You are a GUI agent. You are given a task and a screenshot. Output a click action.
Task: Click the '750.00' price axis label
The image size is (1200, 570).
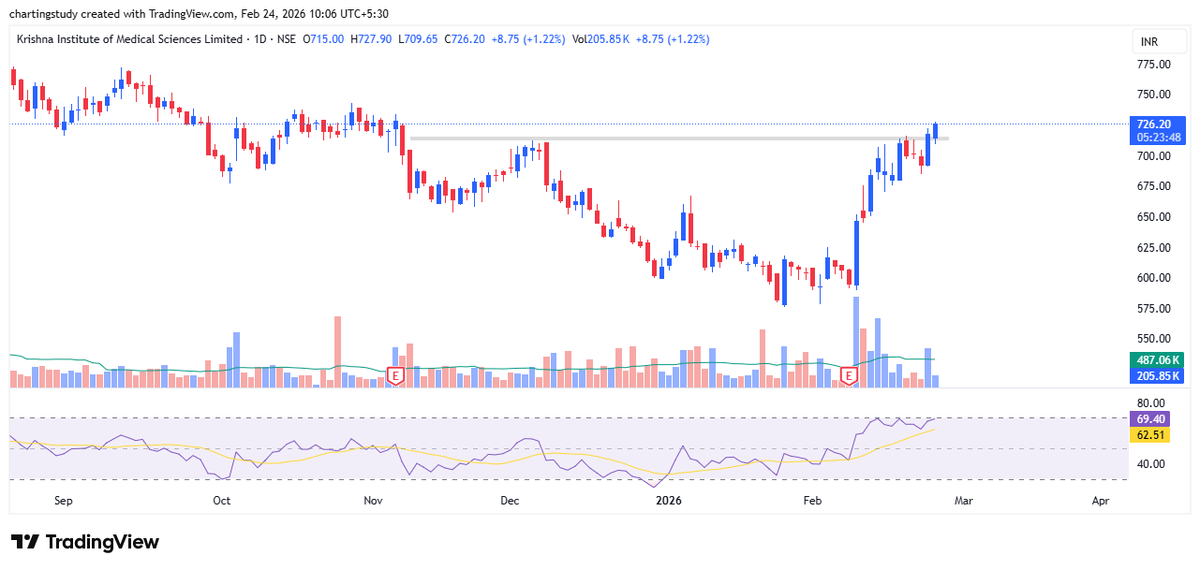[x=1154, y=95]
